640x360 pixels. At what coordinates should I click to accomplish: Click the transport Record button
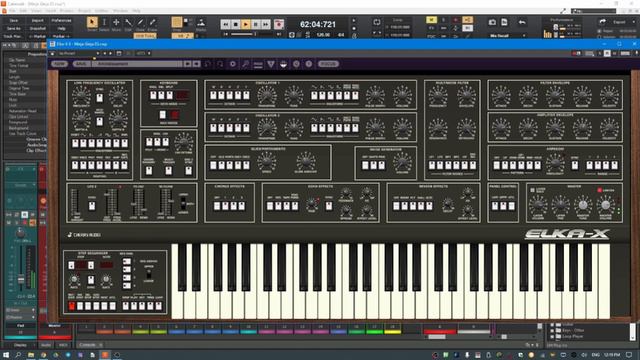point(279,24)
